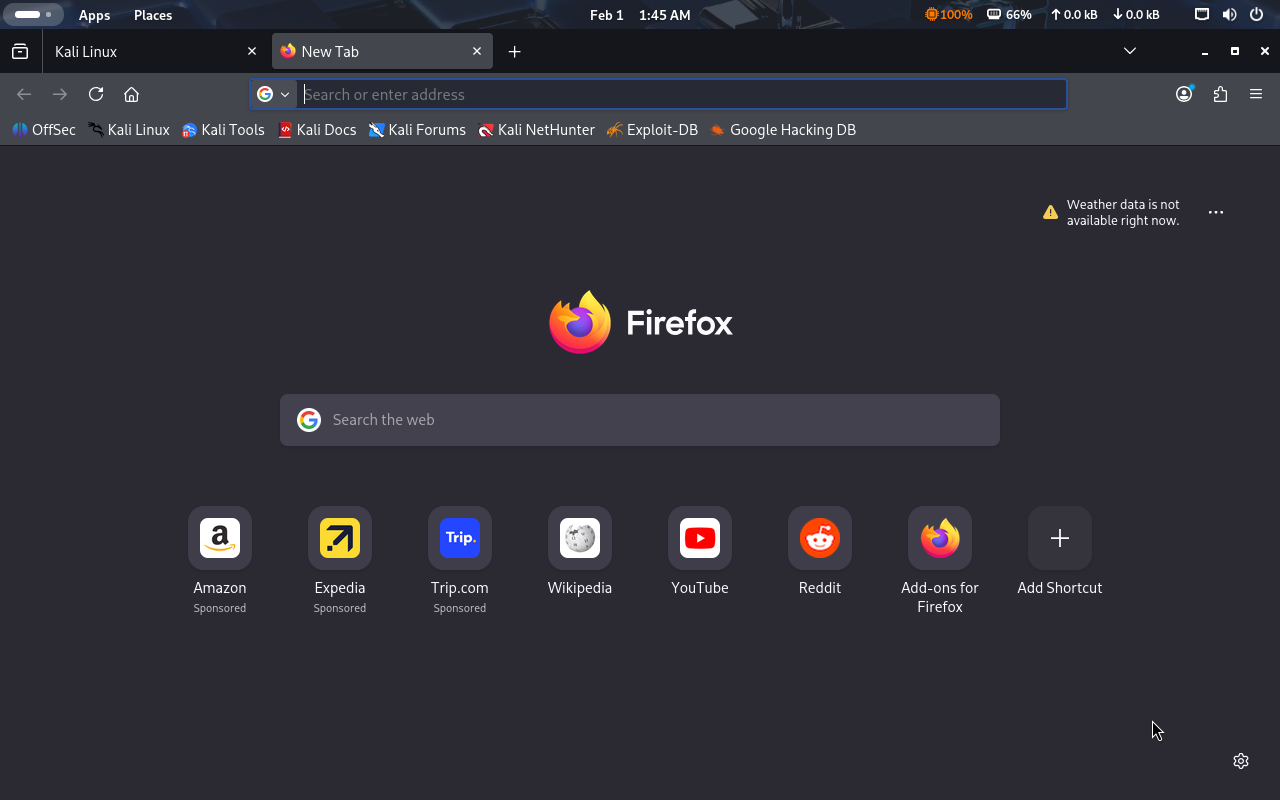Switch to the Kali Linux tab
This screenshot has height=800, width=1280.
150,51
